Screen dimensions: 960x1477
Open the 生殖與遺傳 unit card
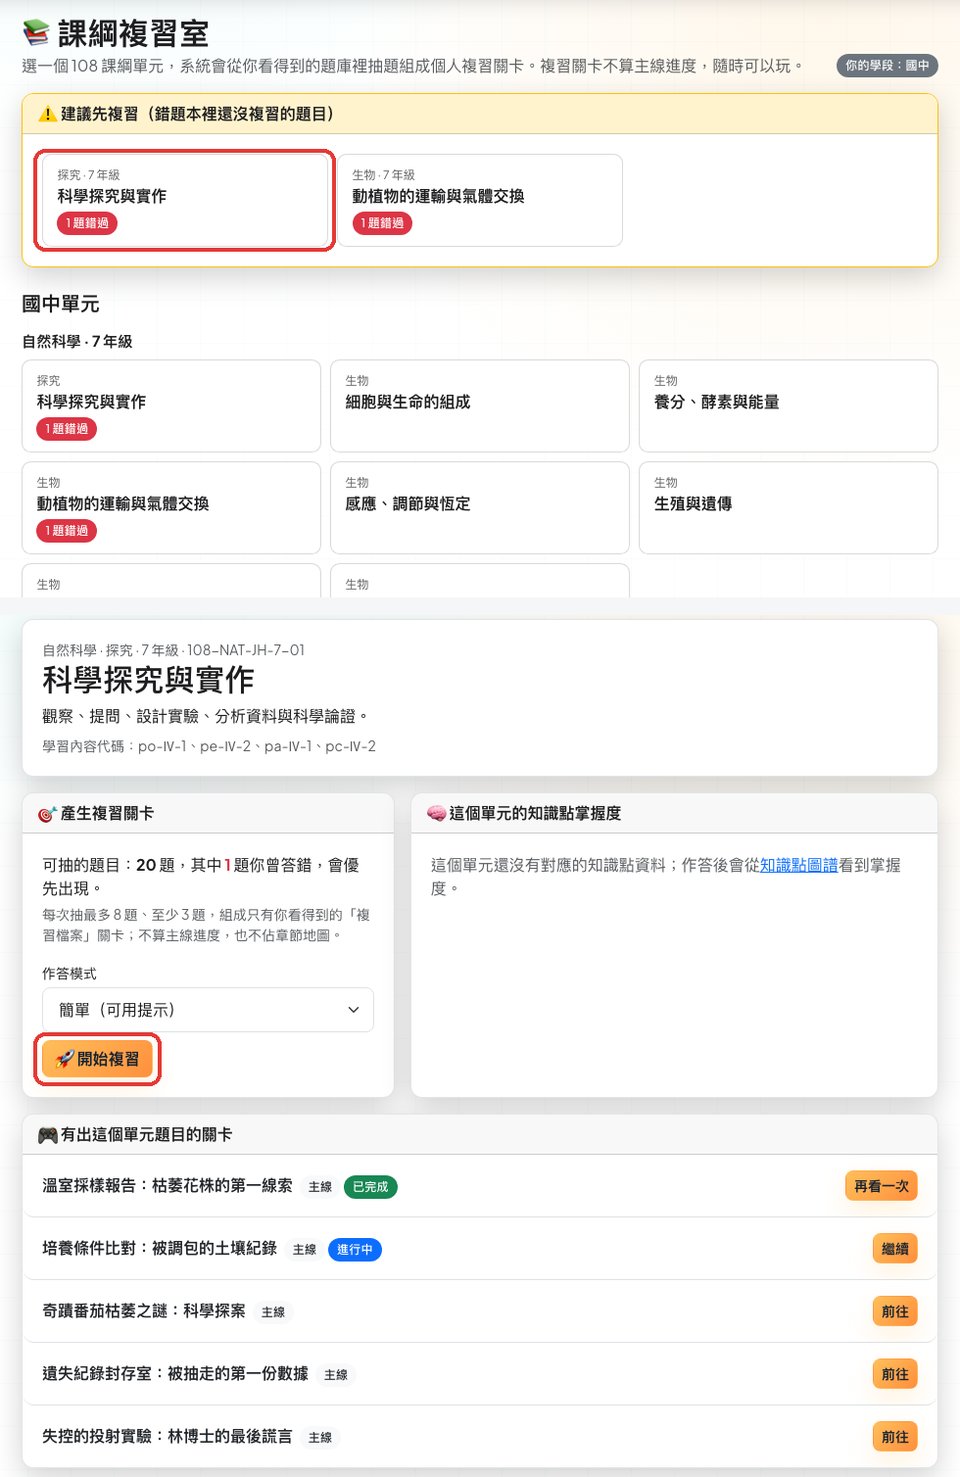click(x=788, y=508)
